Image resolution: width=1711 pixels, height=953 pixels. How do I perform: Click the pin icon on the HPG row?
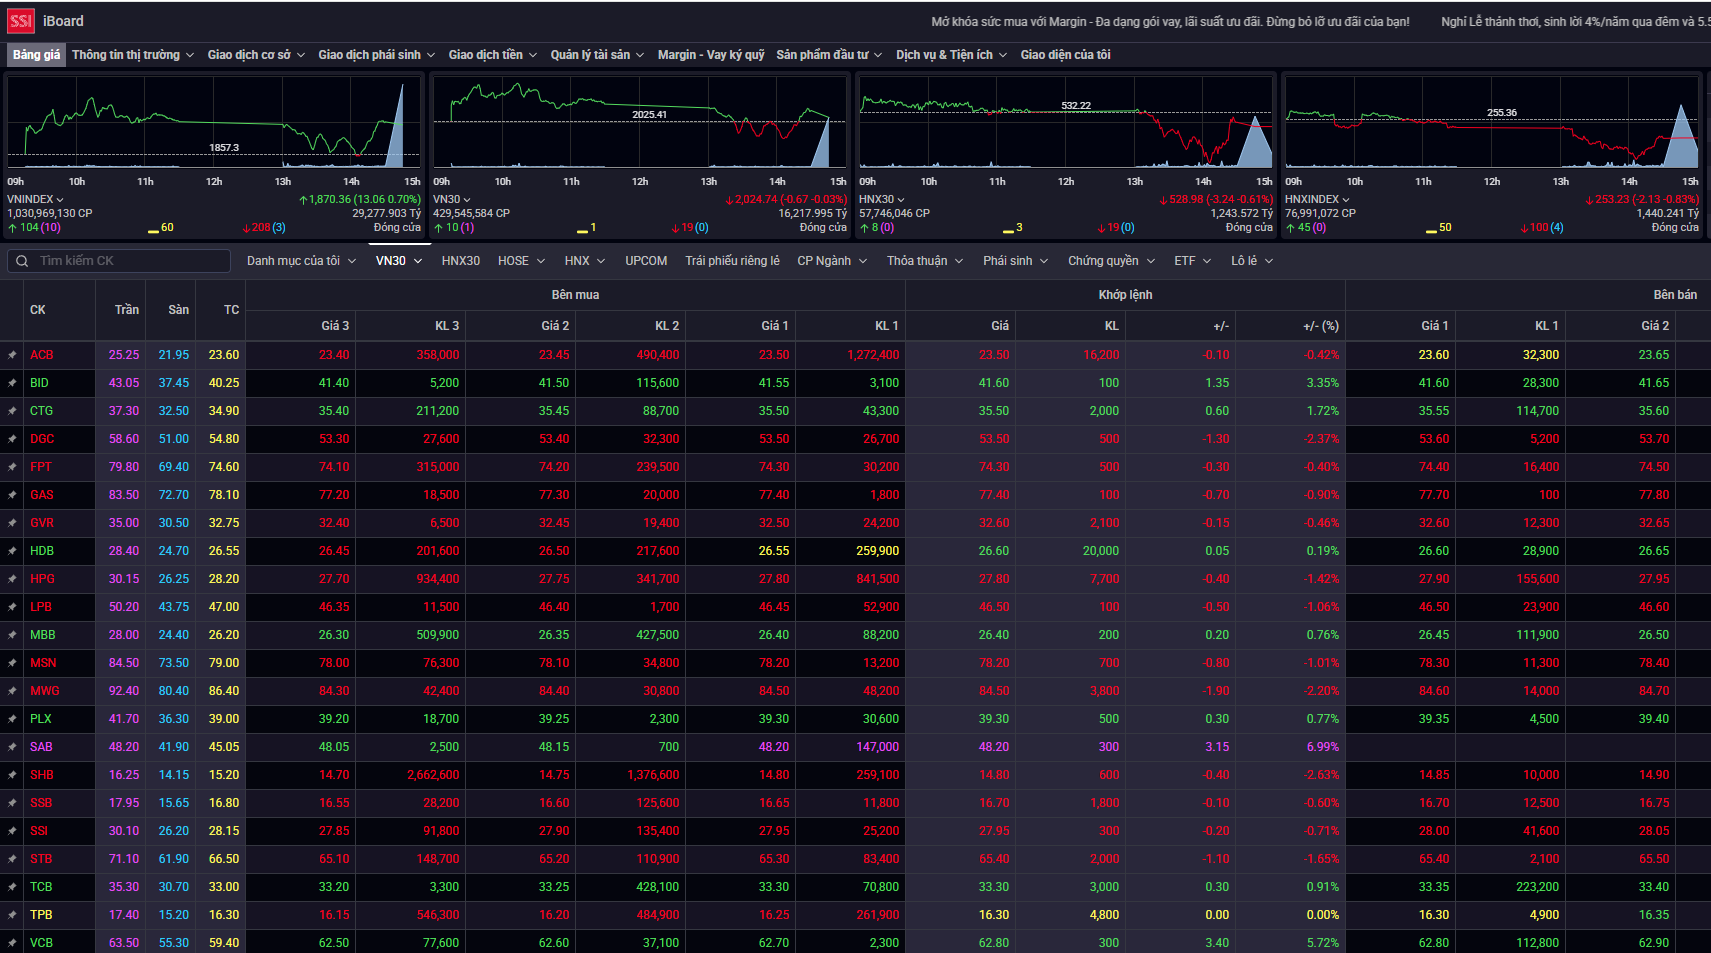tap(12, 579)
